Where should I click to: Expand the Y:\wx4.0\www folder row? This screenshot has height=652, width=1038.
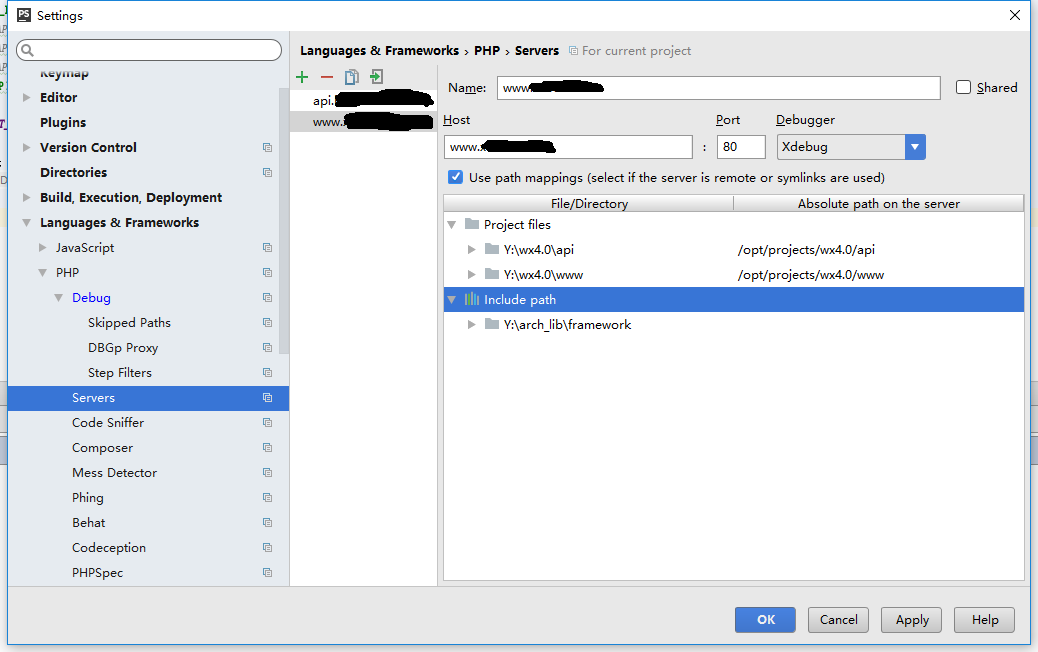pos(471,275)
